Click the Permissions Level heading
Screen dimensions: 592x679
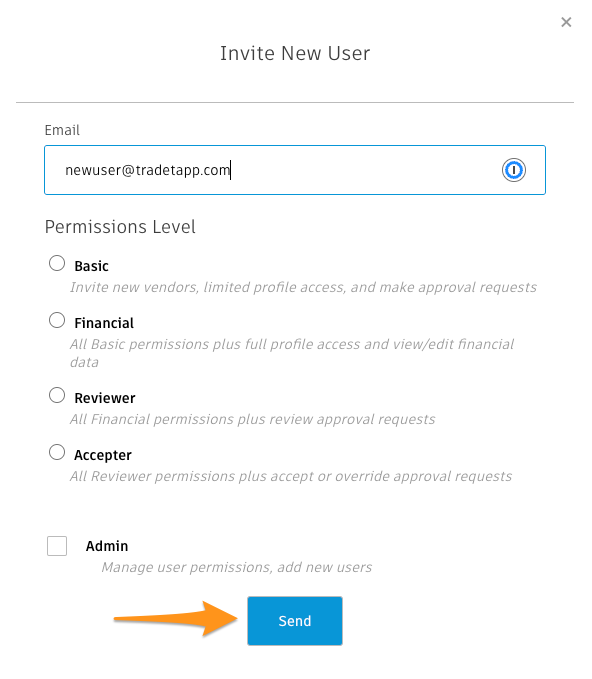(120, 227)
